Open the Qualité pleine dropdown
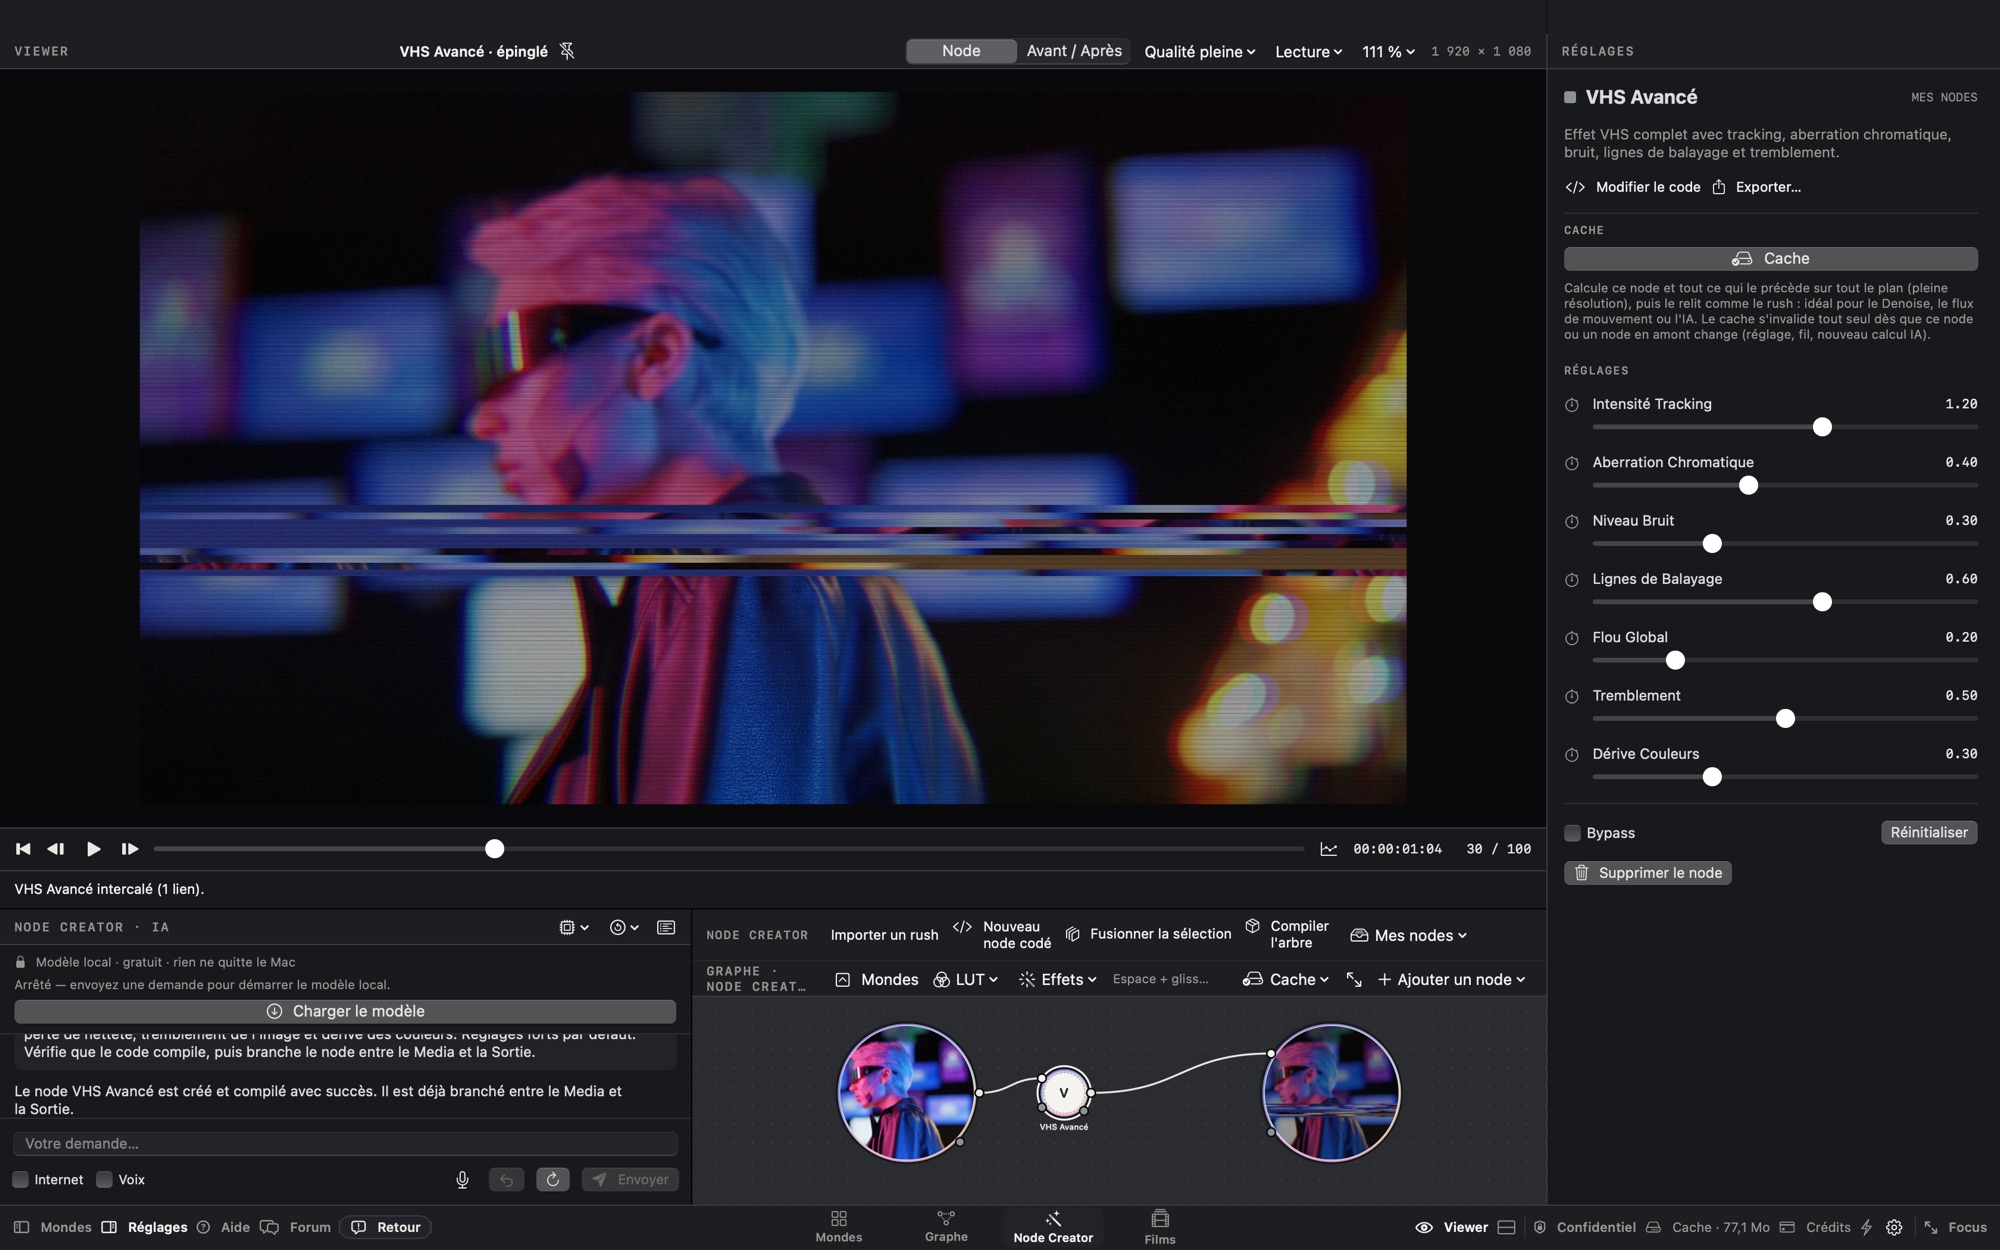 1199,52
